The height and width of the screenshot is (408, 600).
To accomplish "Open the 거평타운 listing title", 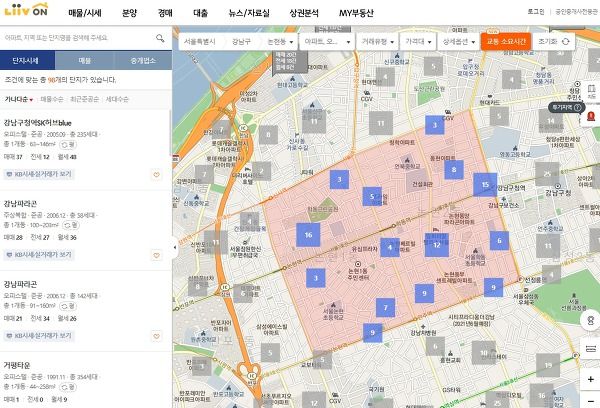I will coord(17,365).
